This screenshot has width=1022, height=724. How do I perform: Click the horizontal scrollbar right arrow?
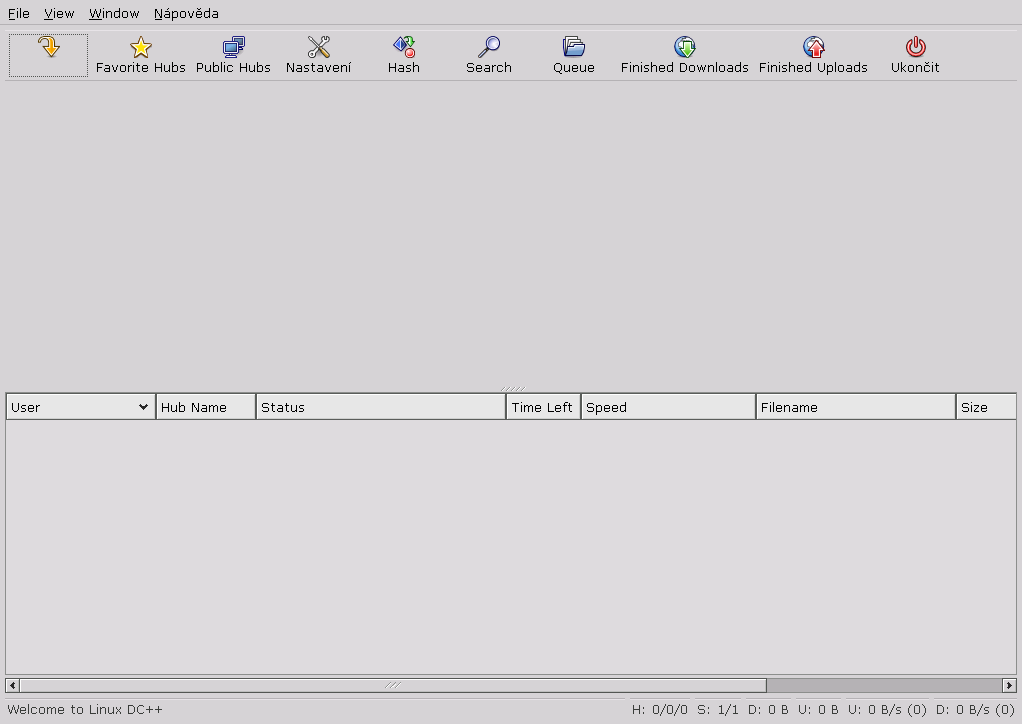1009,686
